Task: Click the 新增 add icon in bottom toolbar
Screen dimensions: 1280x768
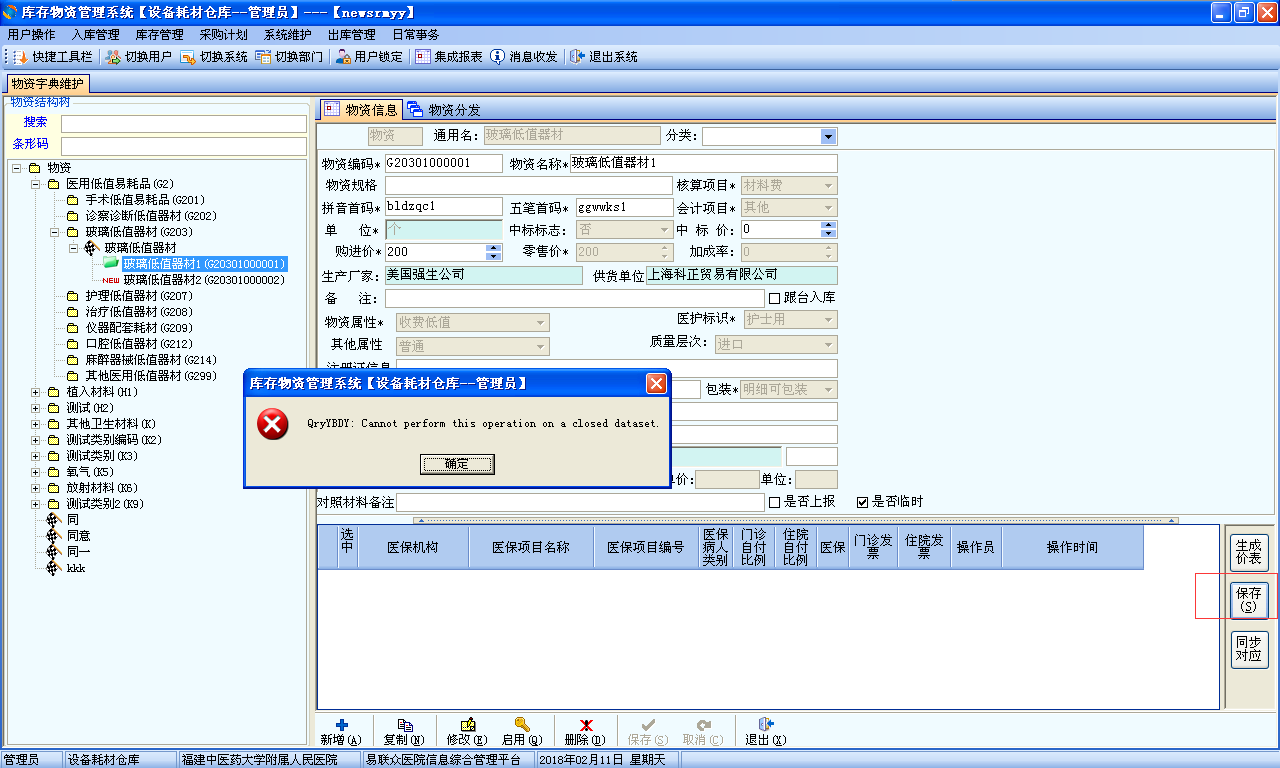Action: pos(341,725)
